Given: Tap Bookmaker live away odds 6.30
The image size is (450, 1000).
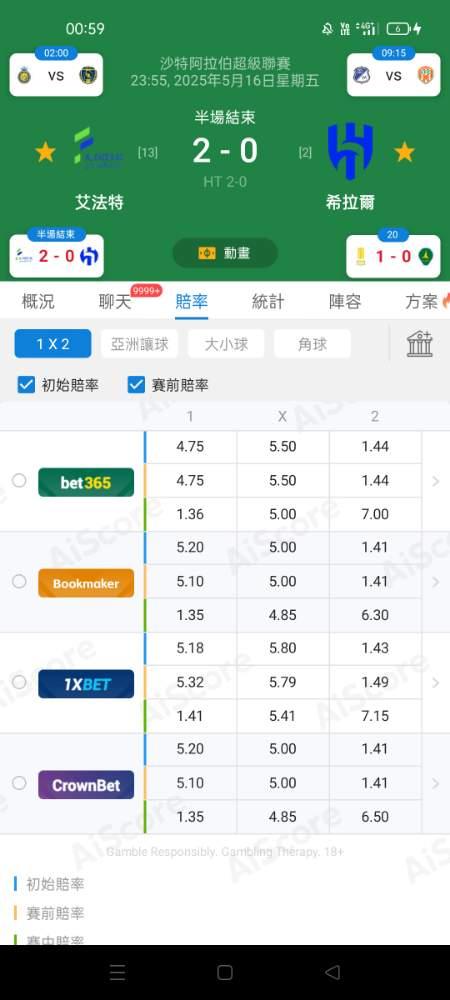Looking at the screenshot, I should point(375,615).
